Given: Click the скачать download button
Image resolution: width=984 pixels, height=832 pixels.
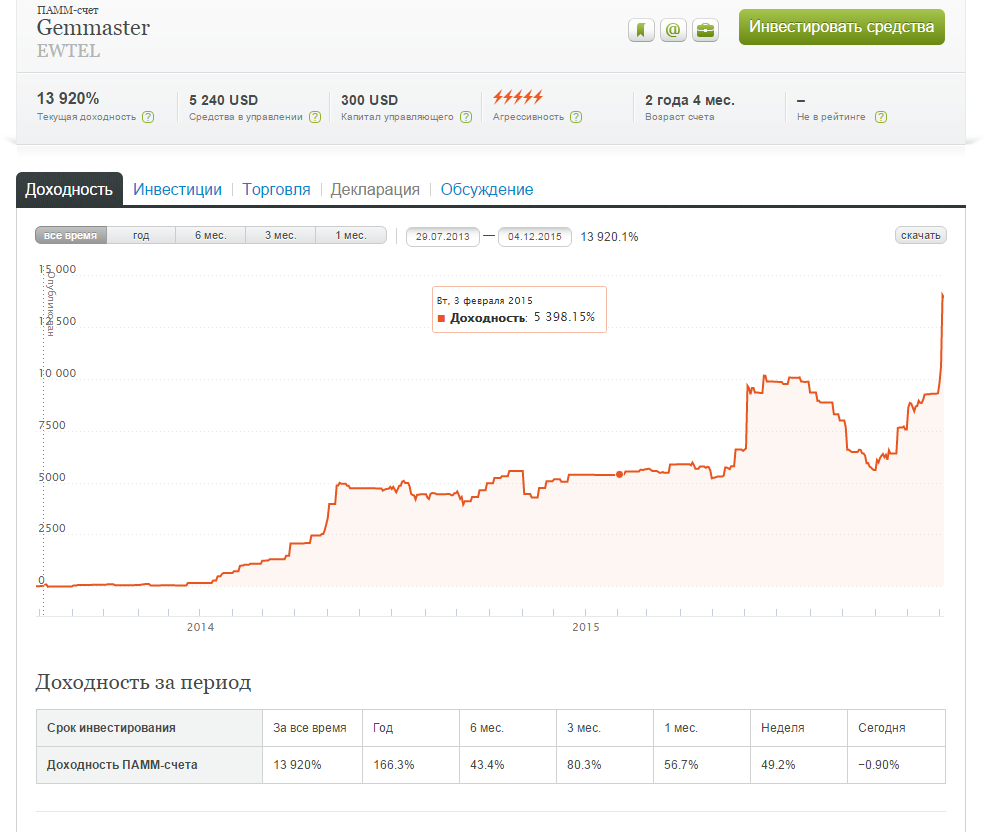Looking at the screenshot, I should tap(921, 235).
